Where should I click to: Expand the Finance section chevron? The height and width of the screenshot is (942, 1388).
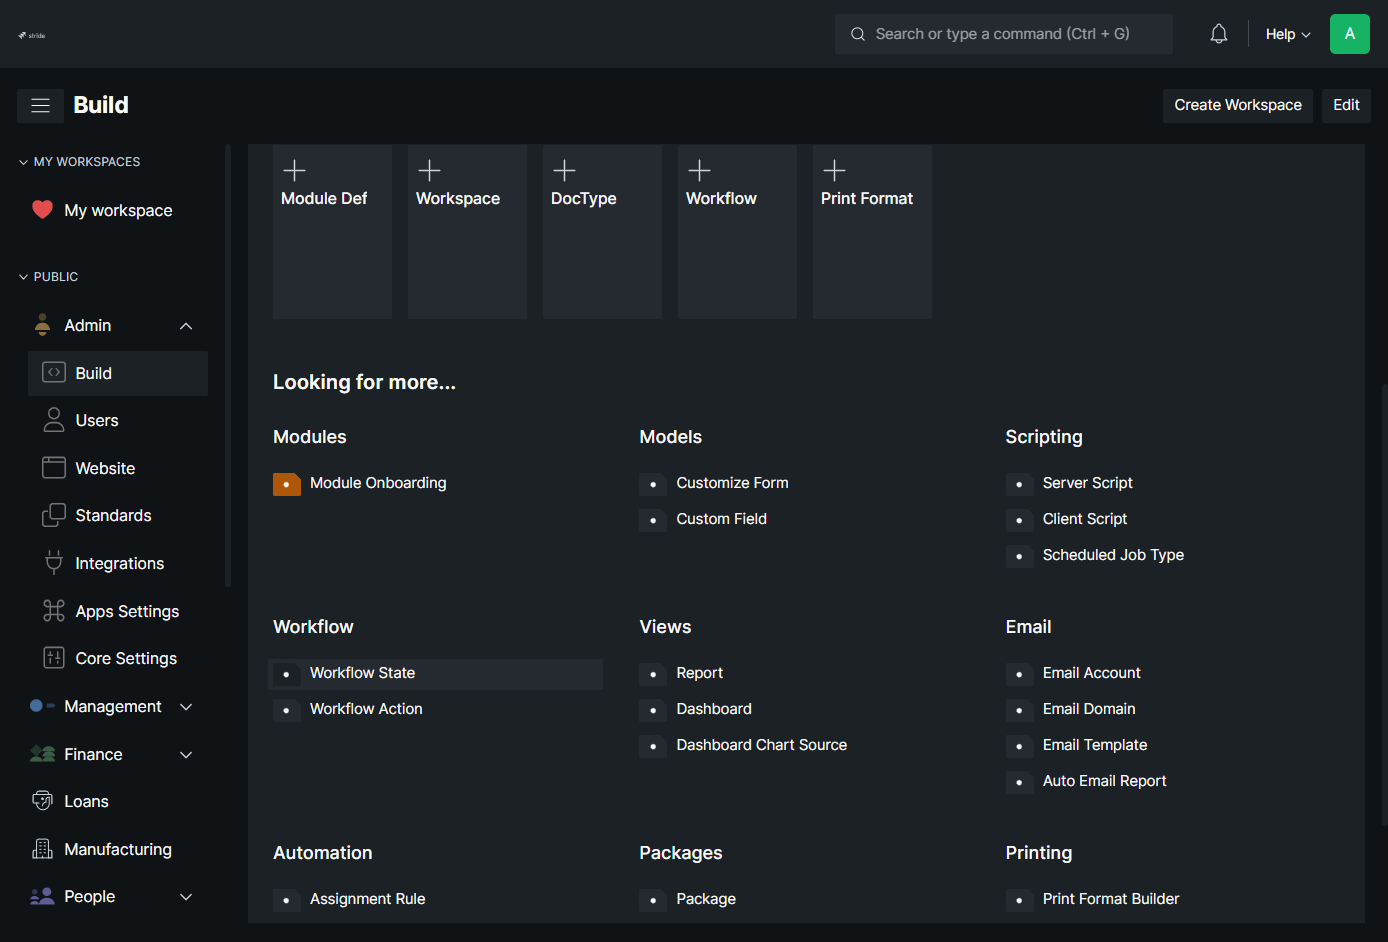coord(186,755)
